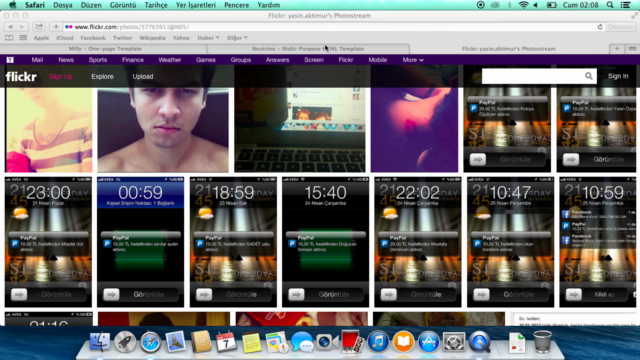This screenshot has width=640, height=360.
Task: Switch to Milly One-page Template tab
Action: (x=104, y=49)
